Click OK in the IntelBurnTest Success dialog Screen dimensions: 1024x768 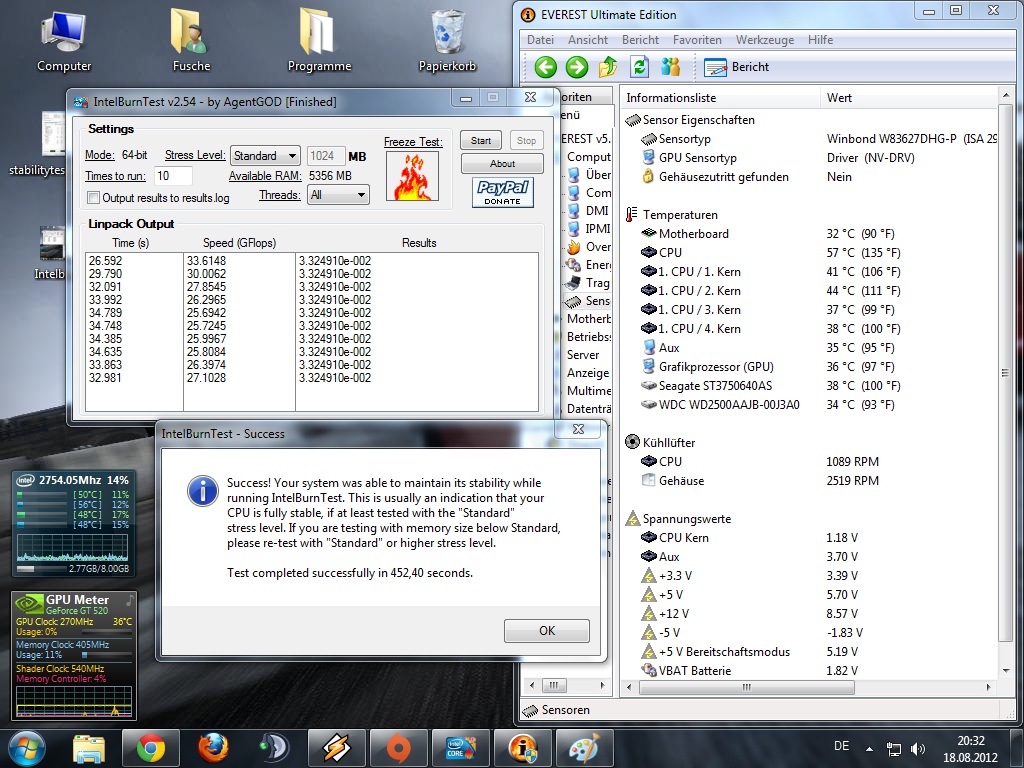[x=547, y=631]
